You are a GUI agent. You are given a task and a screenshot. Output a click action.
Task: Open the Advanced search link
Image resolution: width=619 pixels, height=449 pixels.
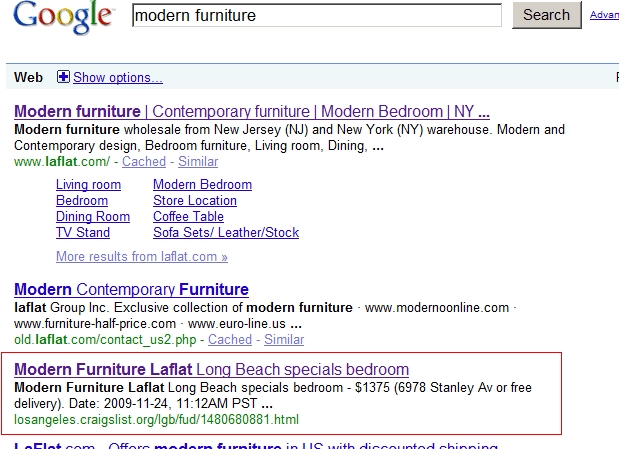604,15
